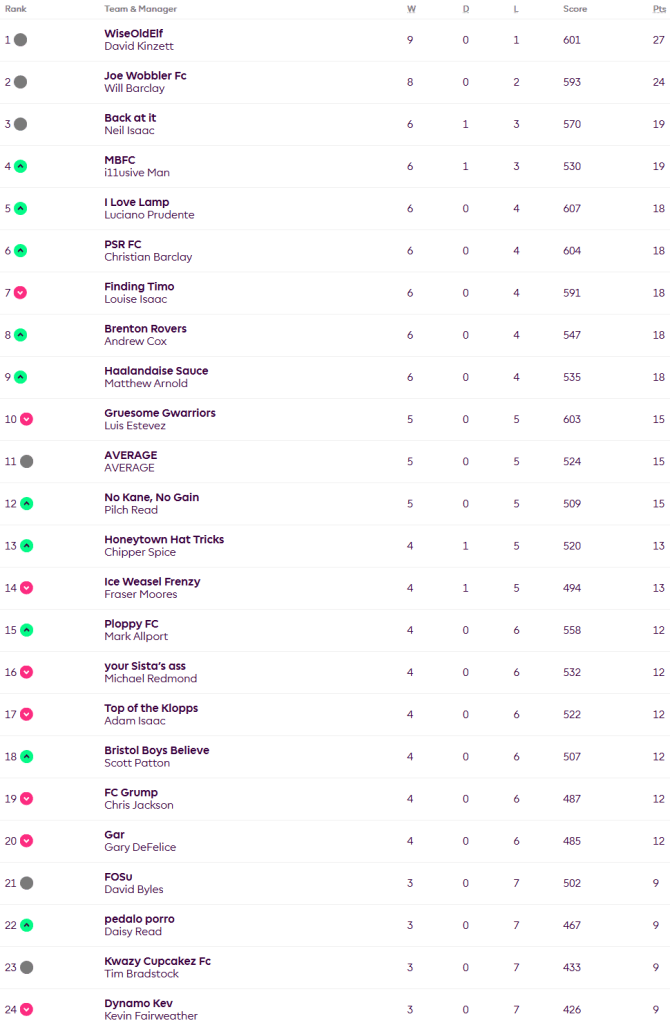Click the green up arrow beside pedalo porro
Image resolution: width=670 pixels, height=1023 pixels.
click(x=27, y=925)
